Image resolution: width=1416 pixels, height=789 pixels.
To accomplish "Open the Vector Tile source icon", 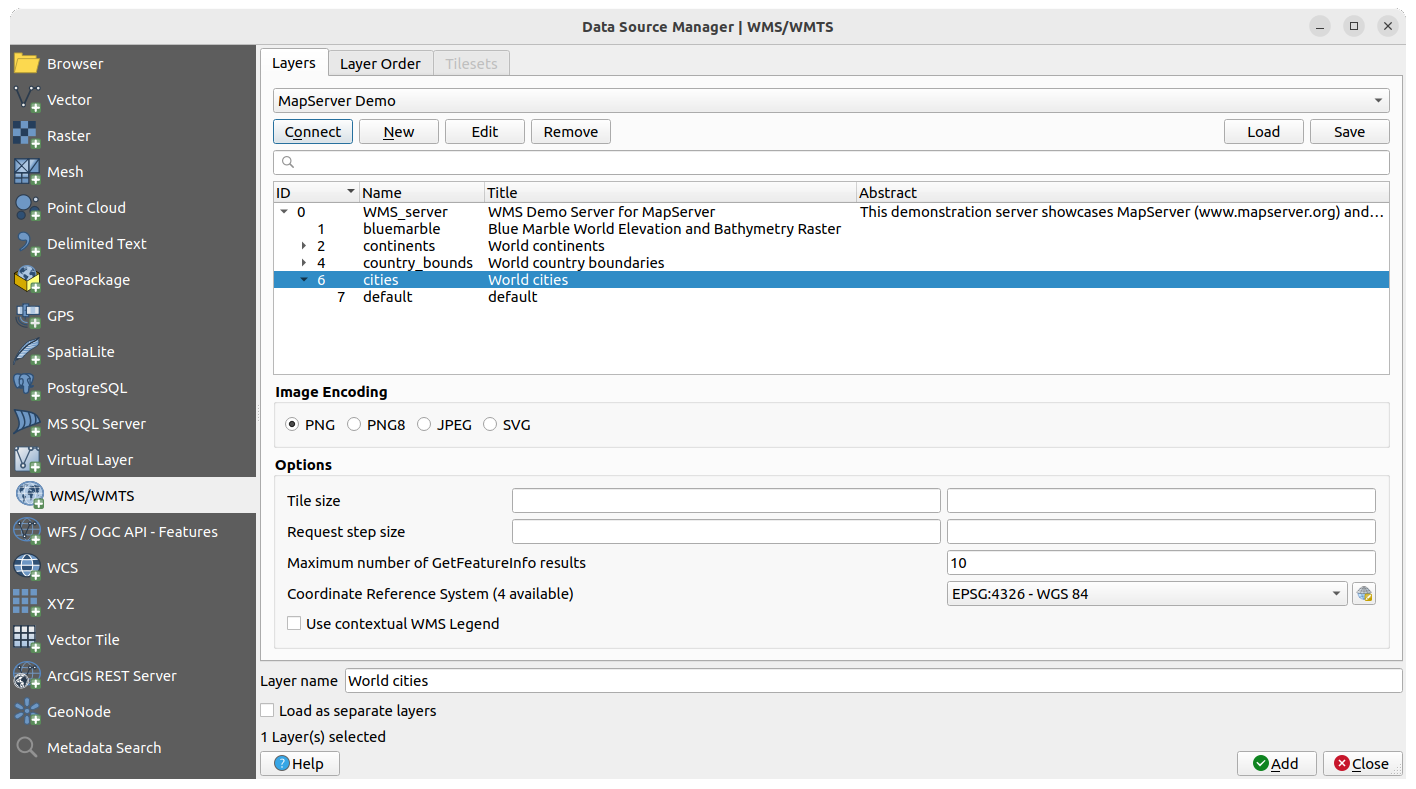I will (x=27, y=640).
